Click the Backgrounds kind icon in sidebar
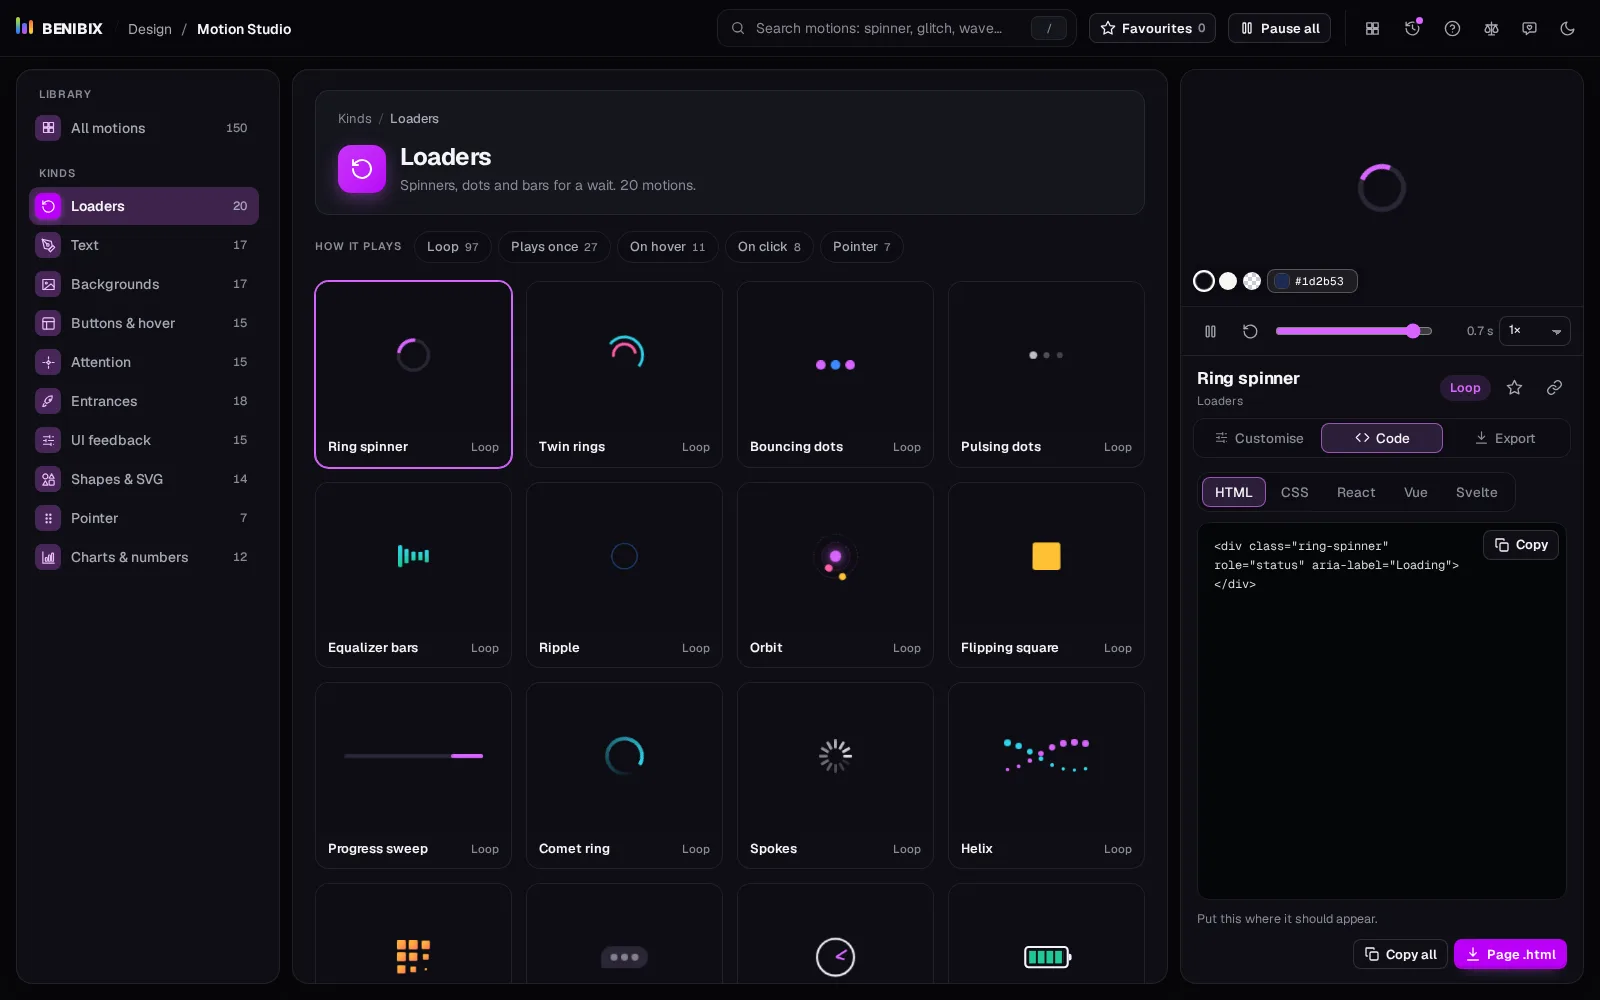 click(48, 284)
